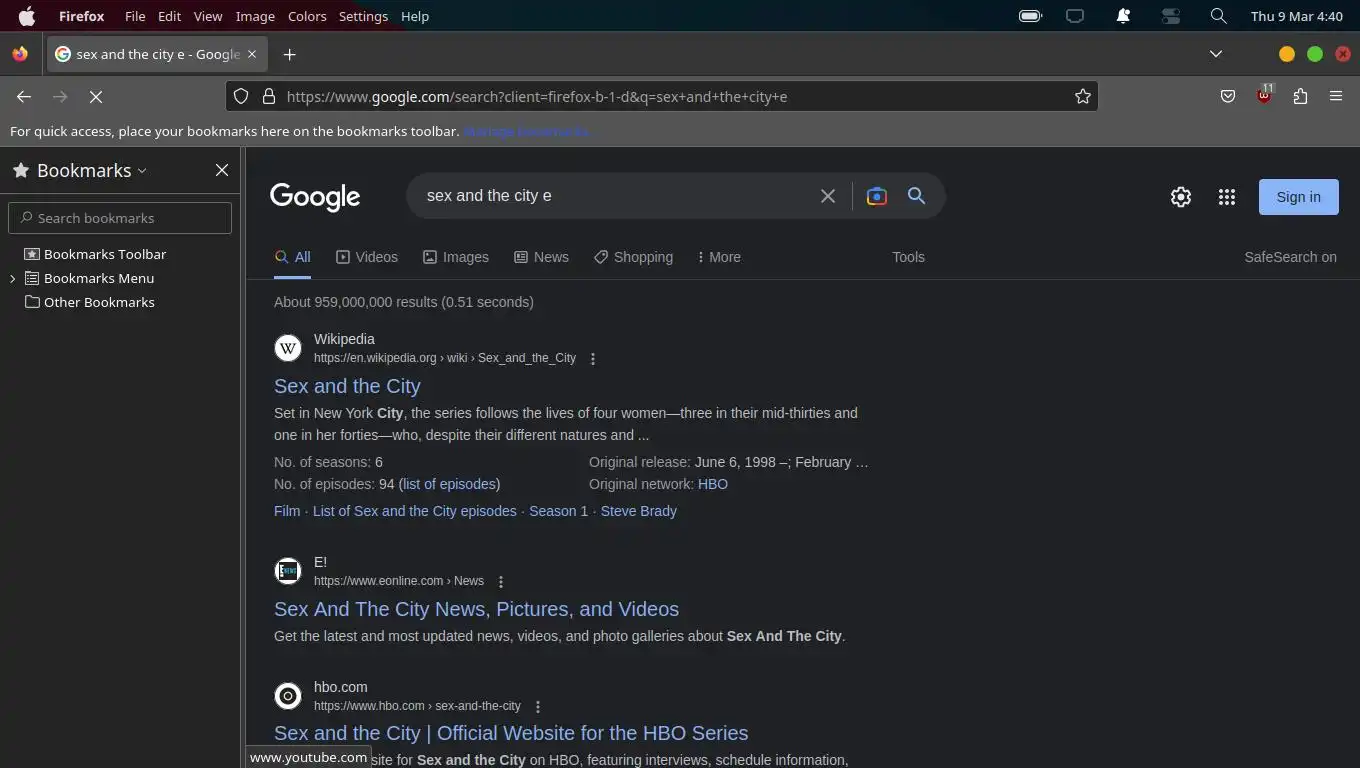This screenshot has height=768, width=1360.
Task: Select the All results tab
Action: tap(293, 257)
